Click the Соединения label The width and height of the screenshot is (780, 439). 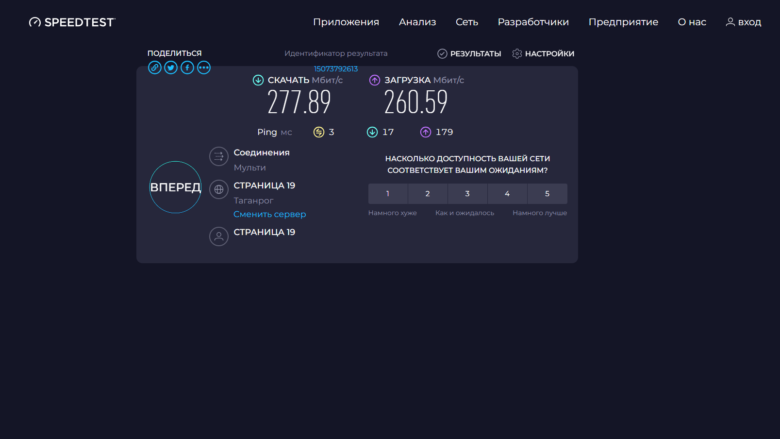pyautogui.click(x=262, y=153)
